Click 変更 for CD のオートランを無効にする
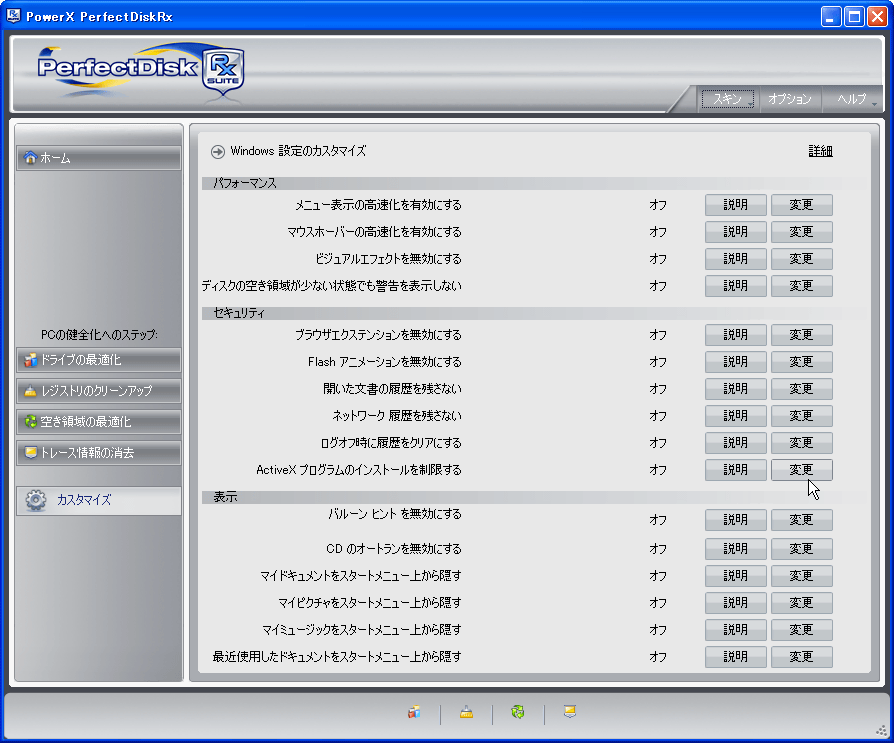 [802, 549]
